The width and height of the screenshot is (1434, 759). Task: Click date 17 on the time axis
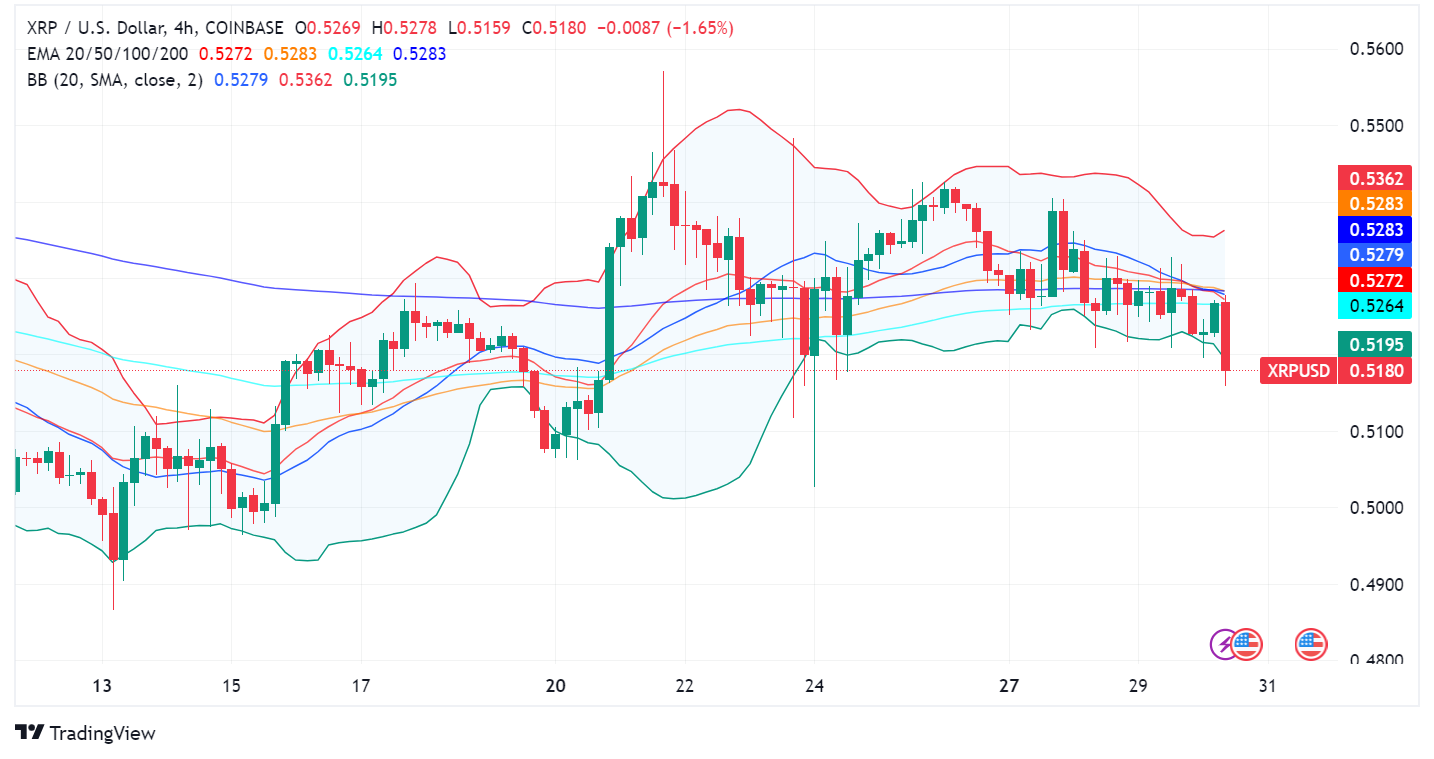point(361,686)
